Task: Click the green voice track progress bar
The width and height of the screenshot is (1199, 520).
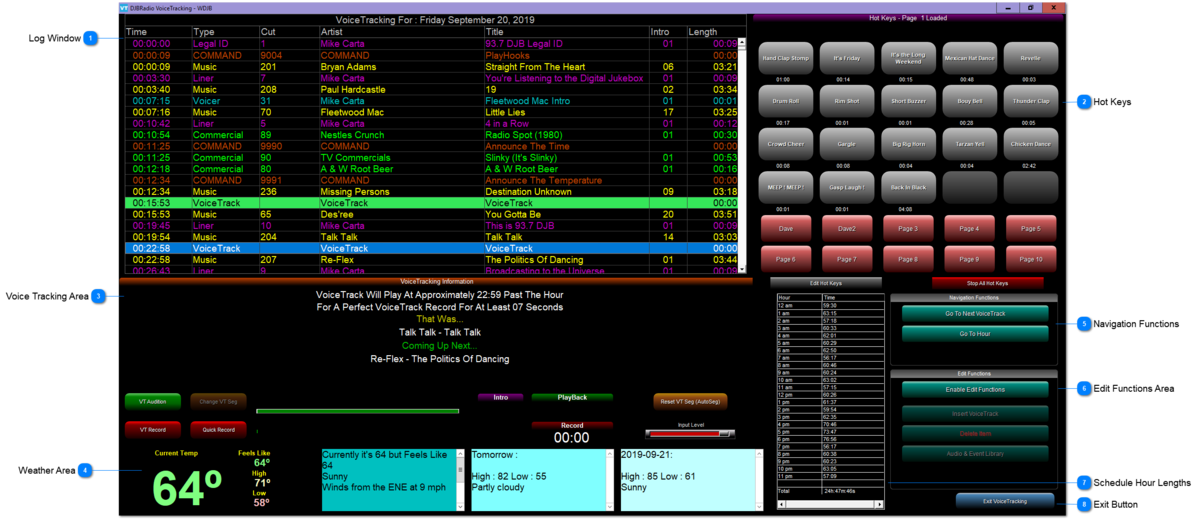Action: pyautogui.click(x=358, y=411)
